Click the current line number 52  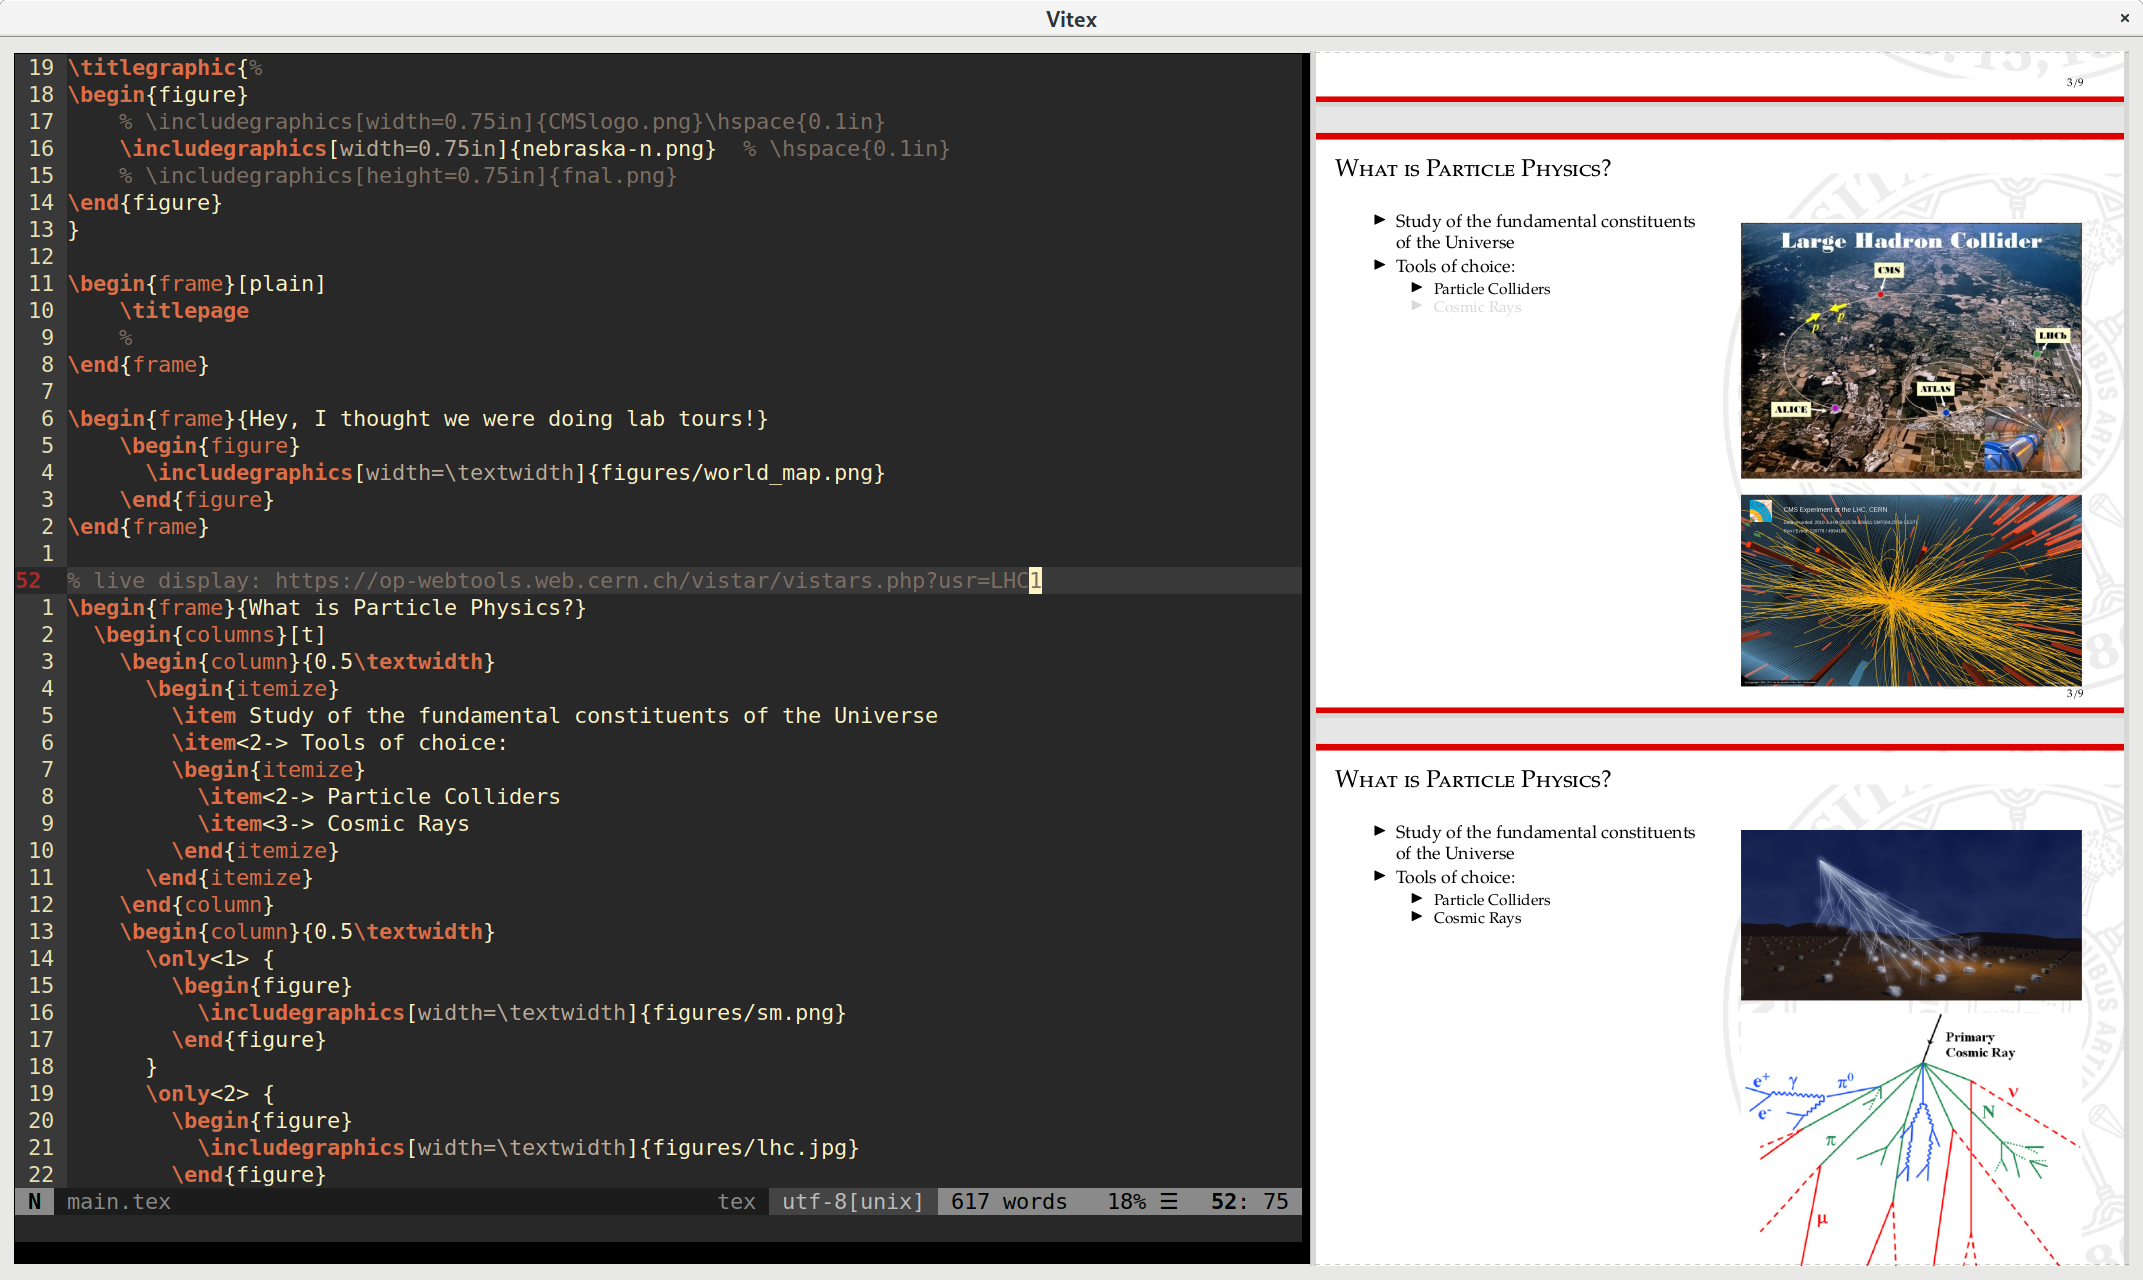click(x=29, y=581)
